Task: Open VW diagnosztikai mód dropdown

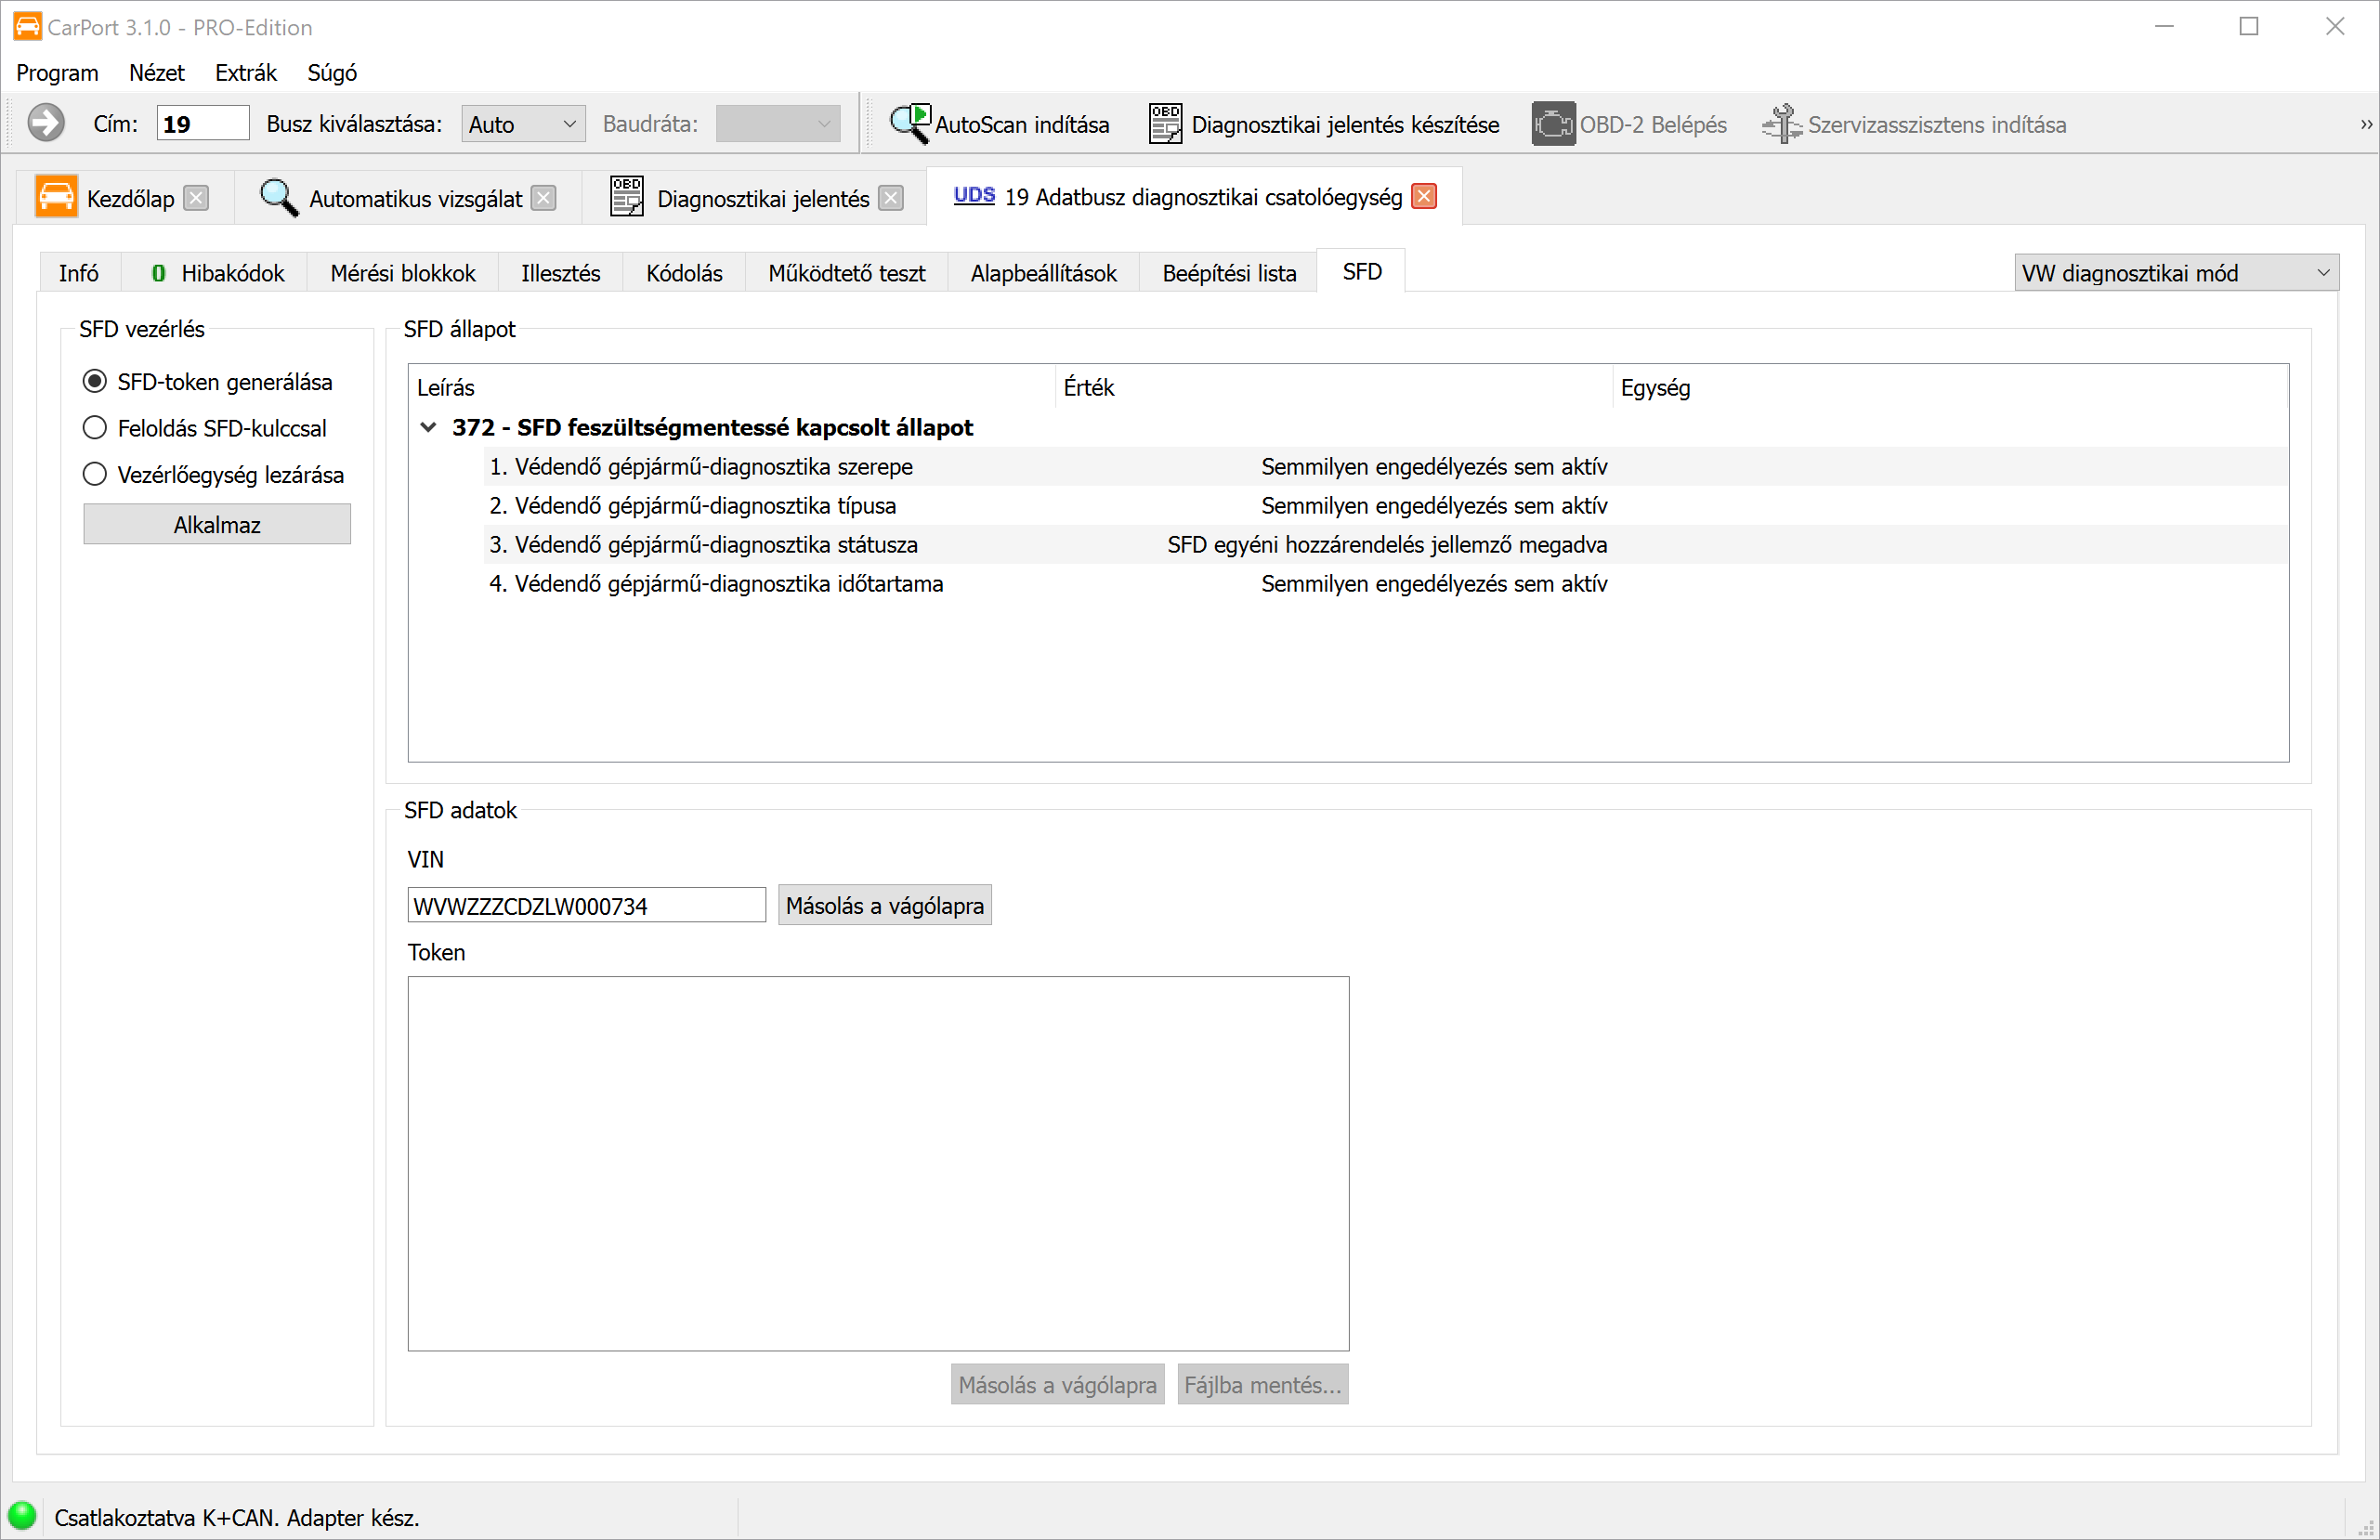Action: (2175, 273)
